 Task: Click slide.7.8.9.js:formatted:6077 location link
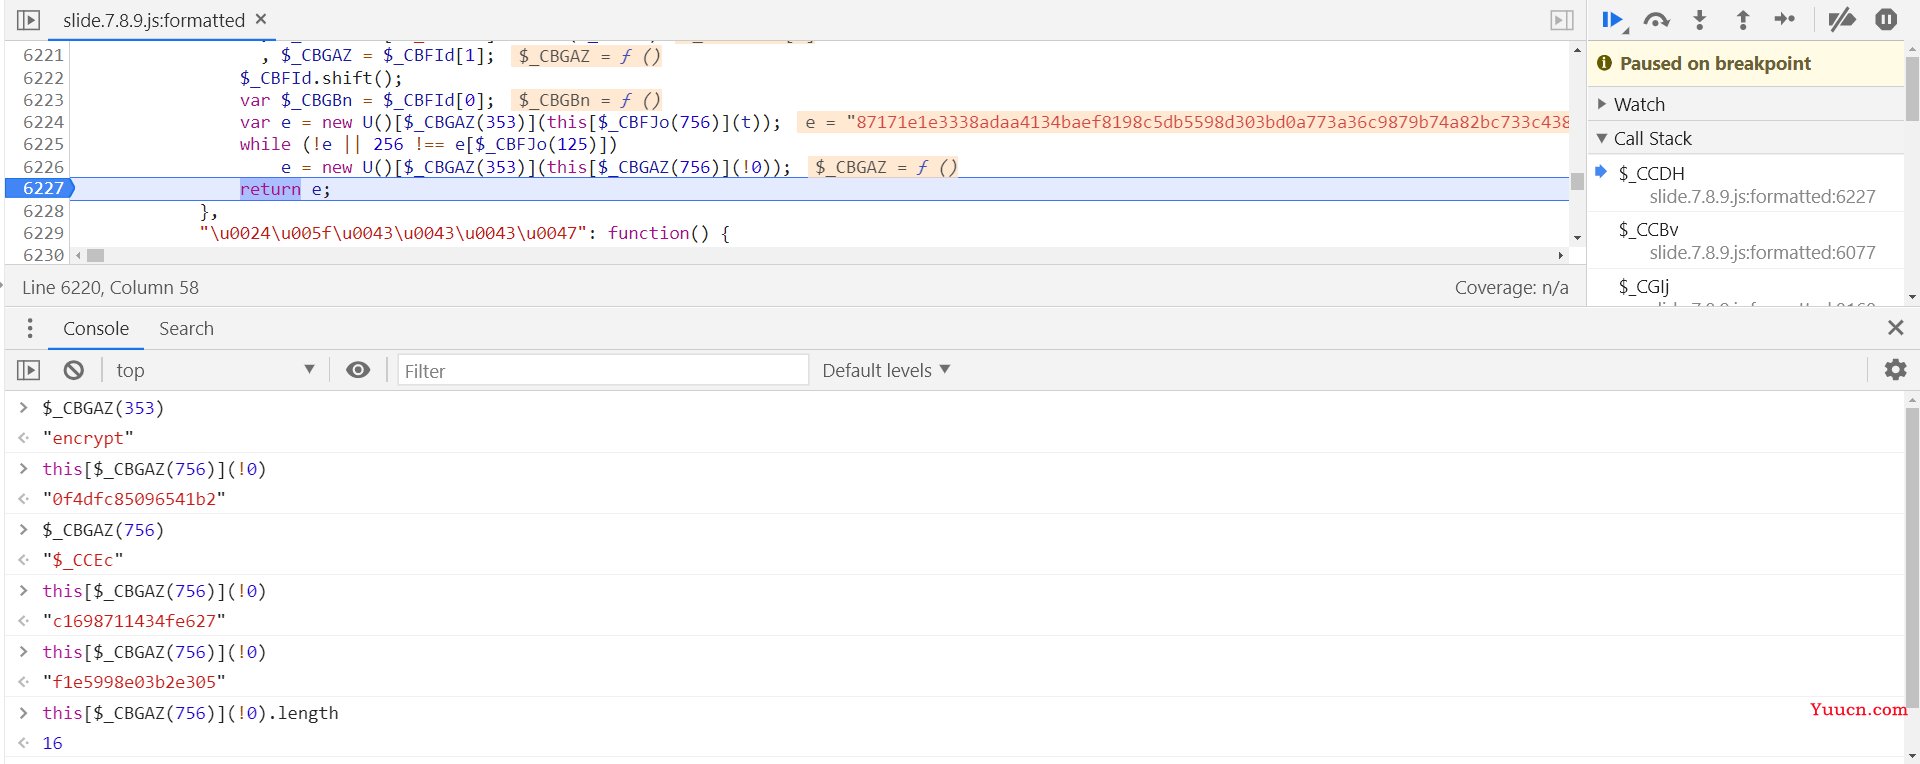pos(1762,253)
